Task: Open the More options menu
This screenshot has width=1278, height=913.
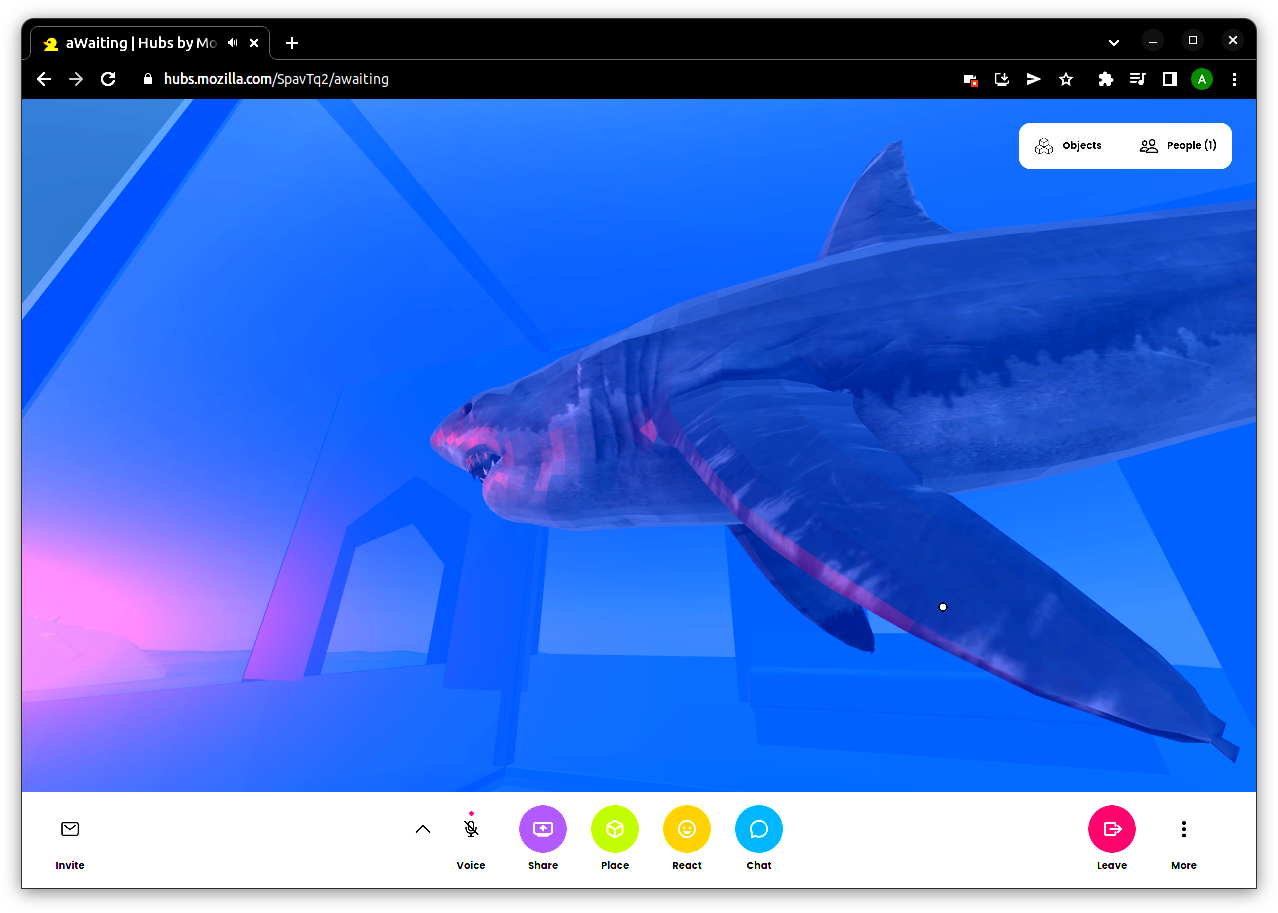Action: coord(1184,829)
